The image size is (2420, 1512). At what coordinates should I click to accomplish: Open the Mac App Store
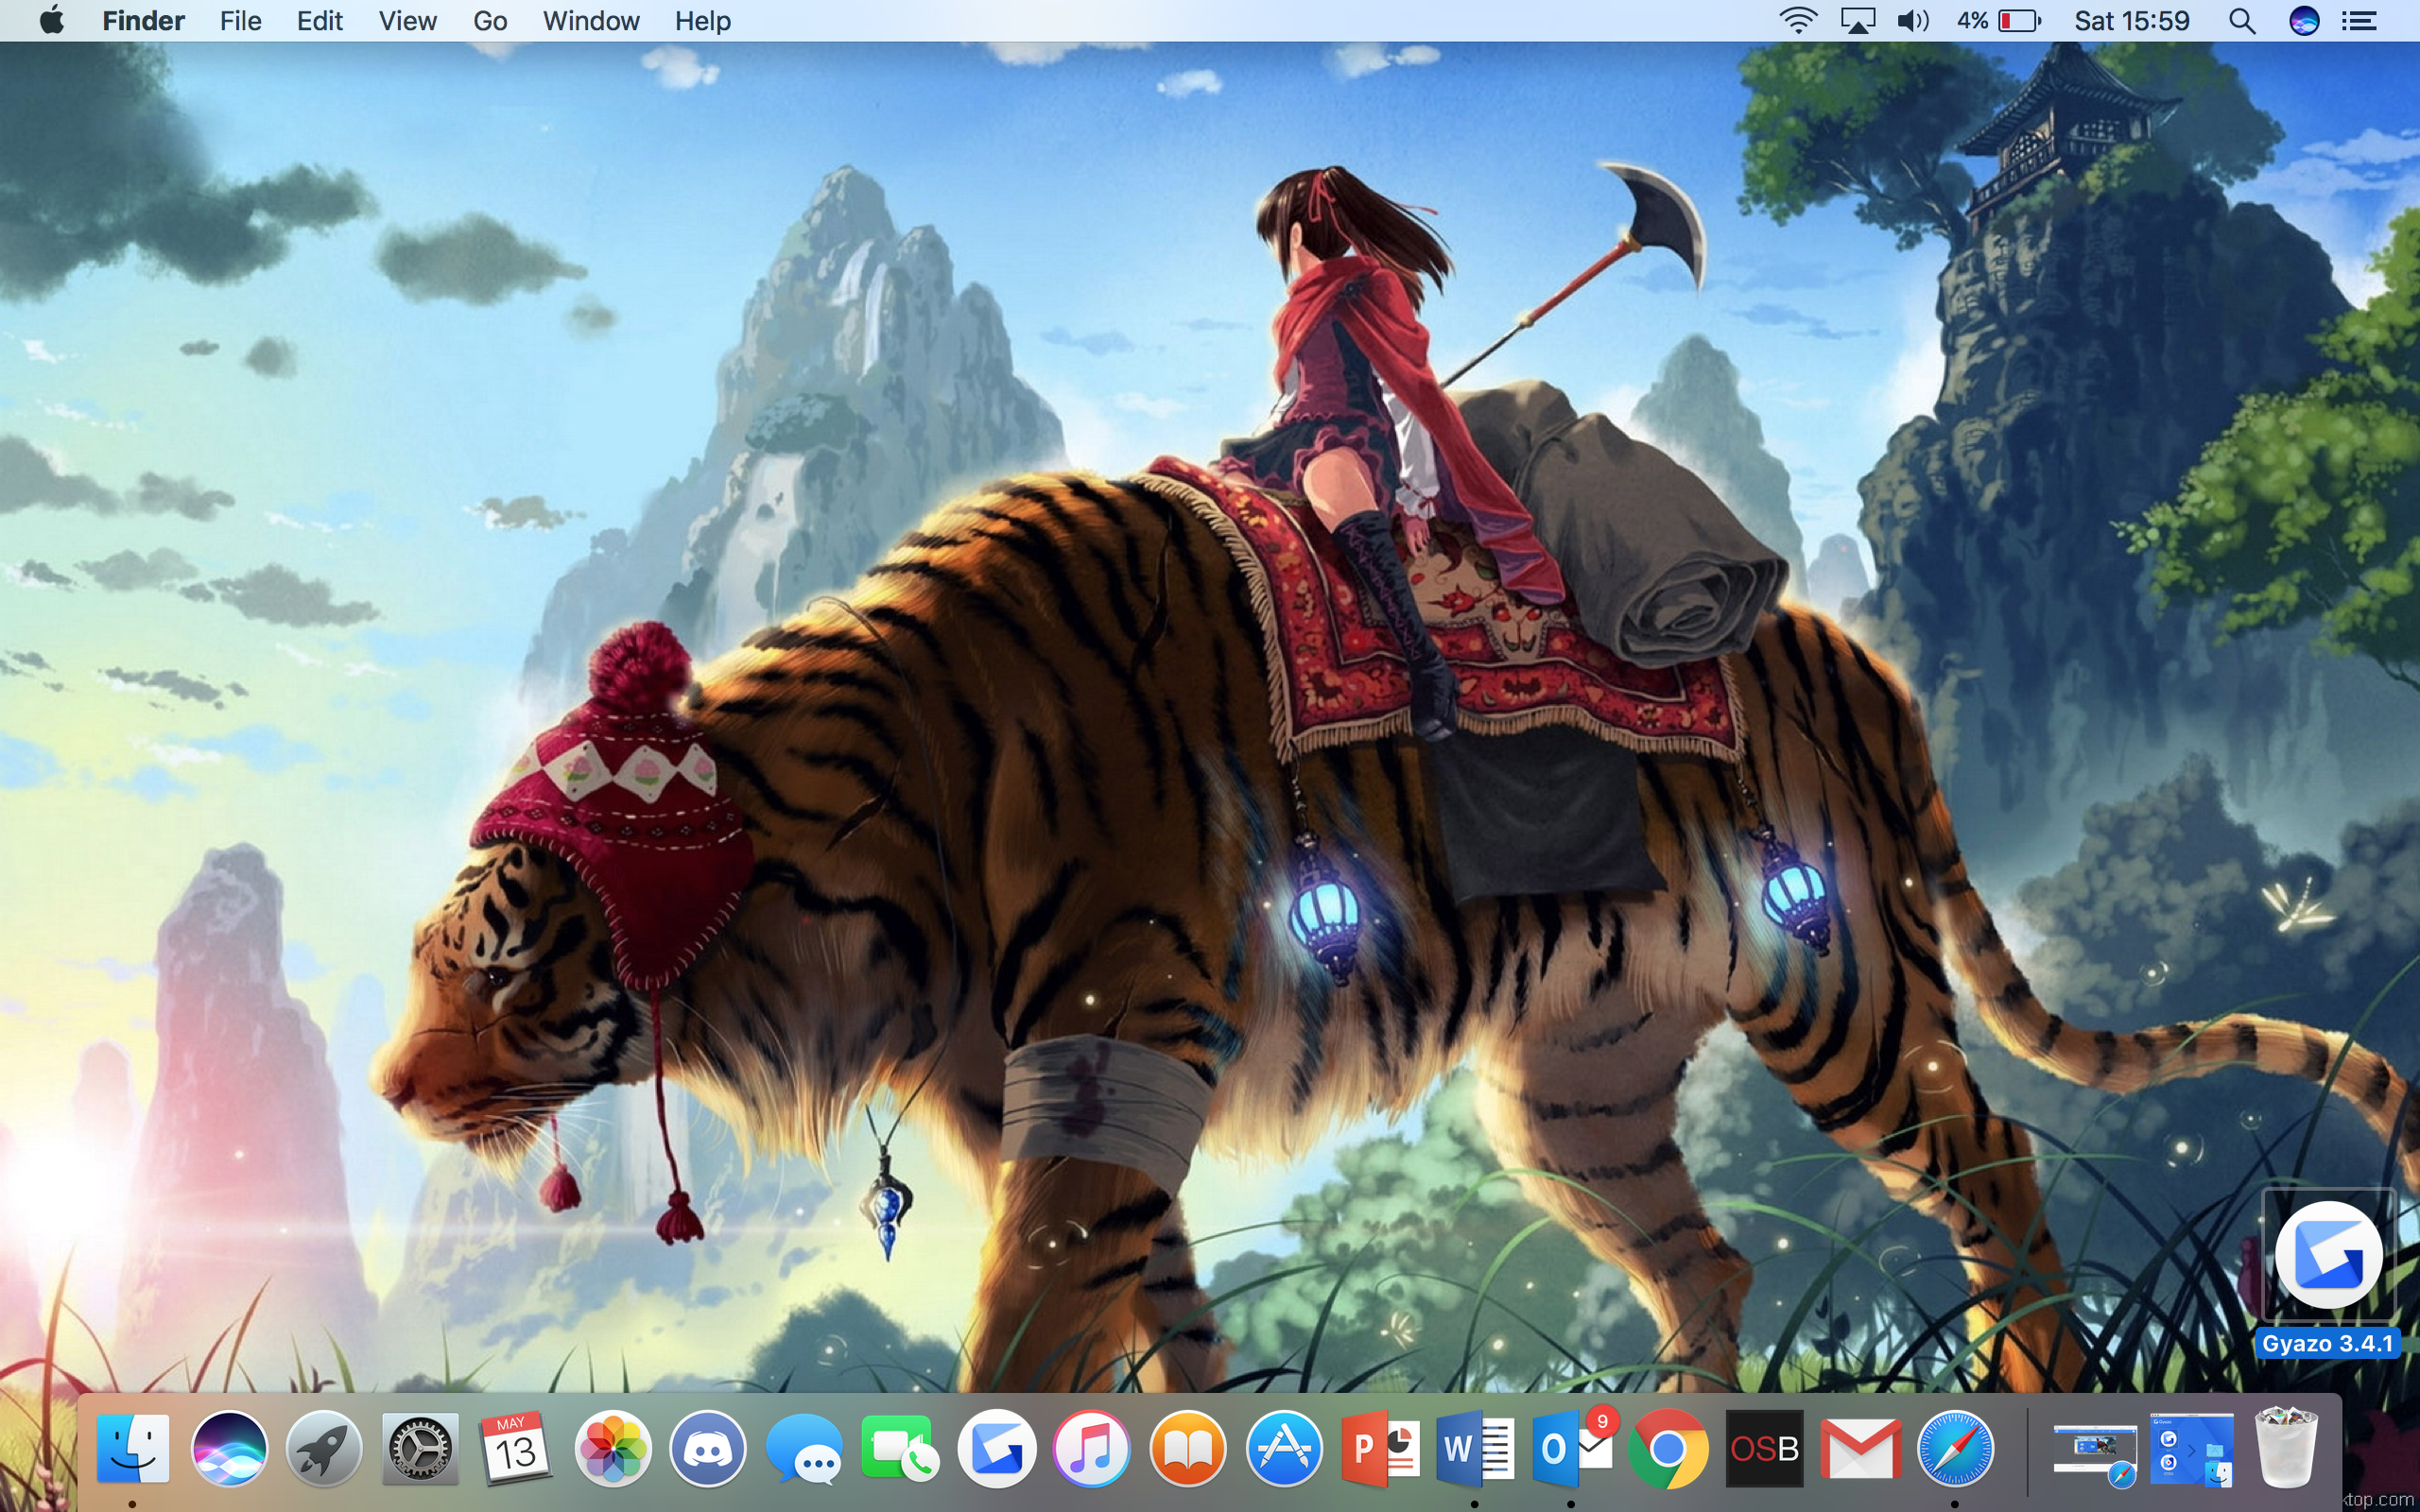click(1284, 1449)
